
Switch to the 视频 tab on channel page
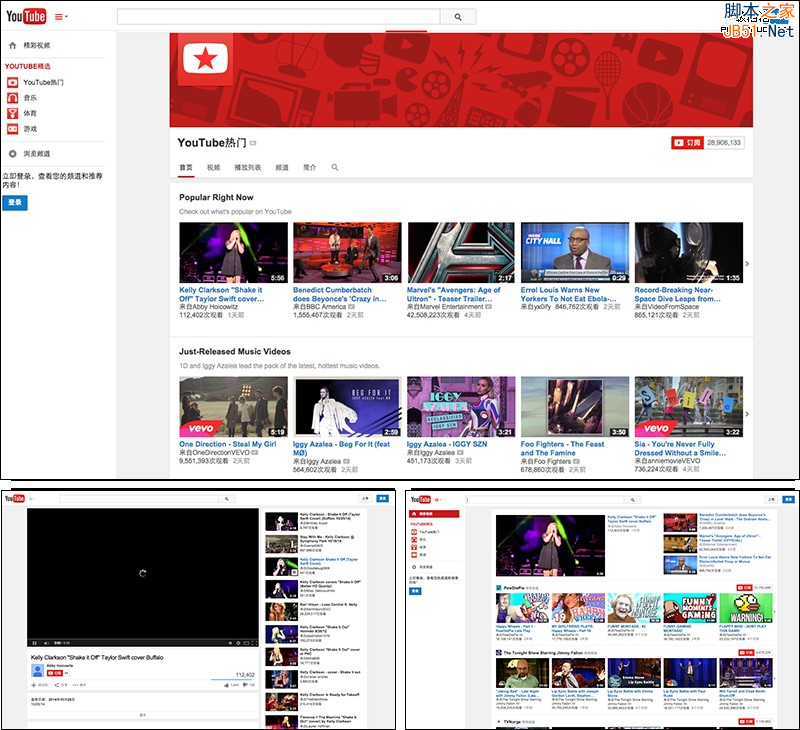click(x=214, y=168)
